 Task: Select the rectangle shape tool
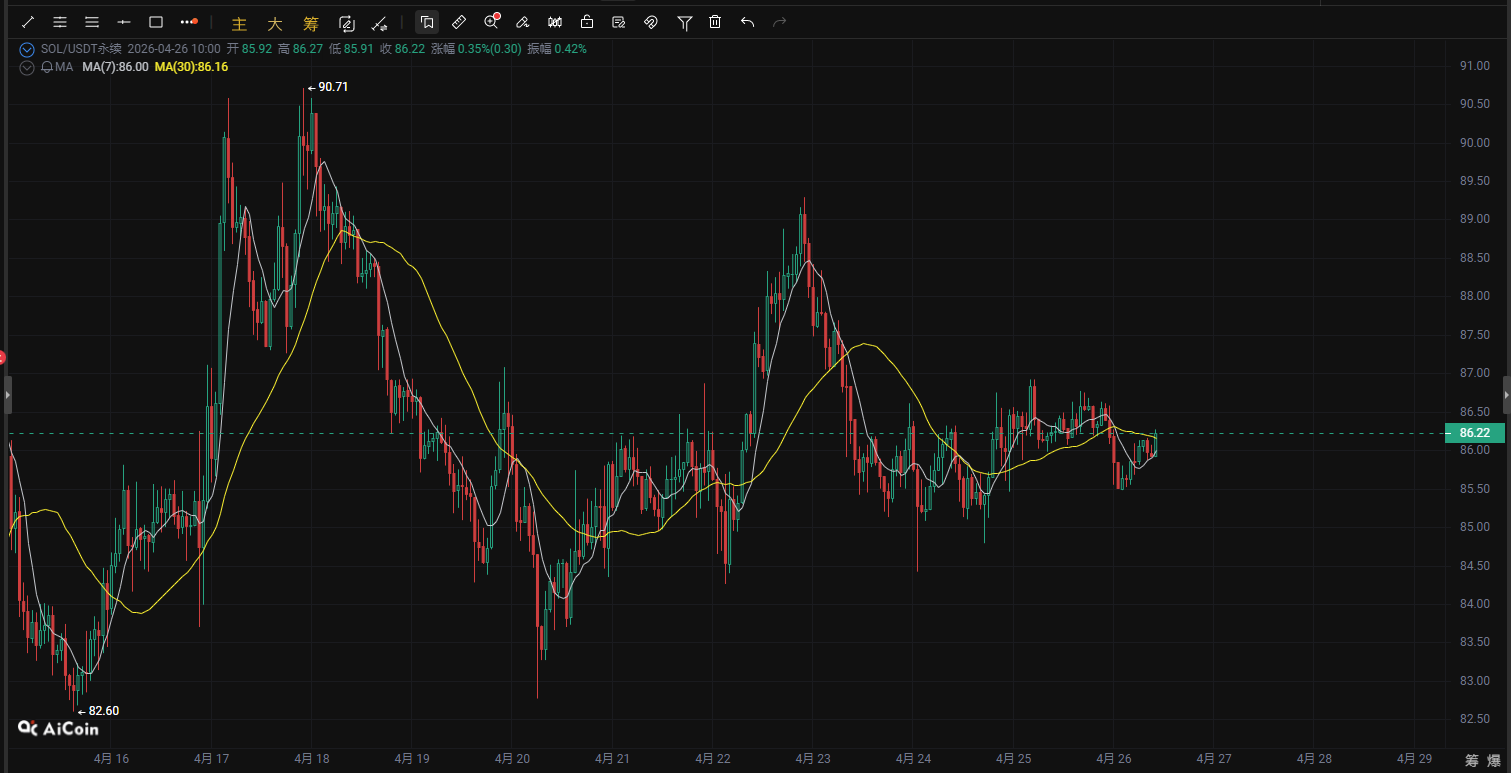(156, 22)
